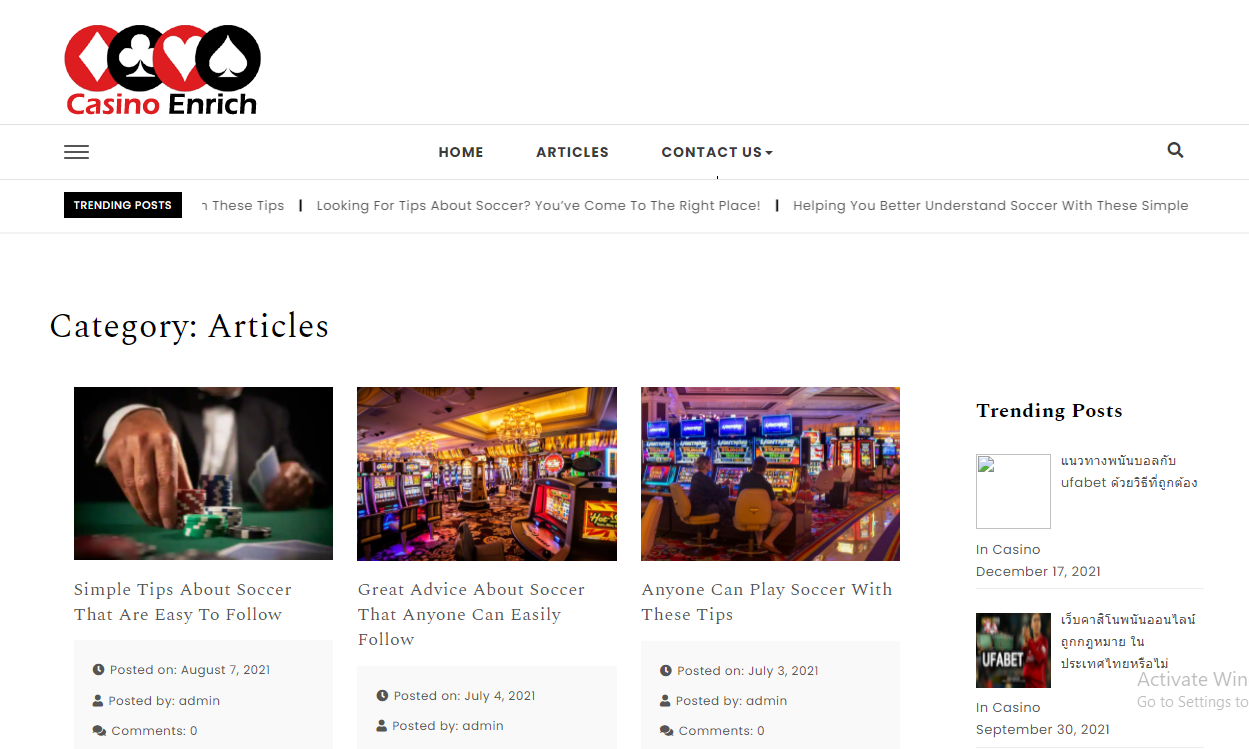Image resolution: width=1249 pixels, height=749 pixels.
Task: Click the user icon in the first post card
Action: tap(98, 700)
